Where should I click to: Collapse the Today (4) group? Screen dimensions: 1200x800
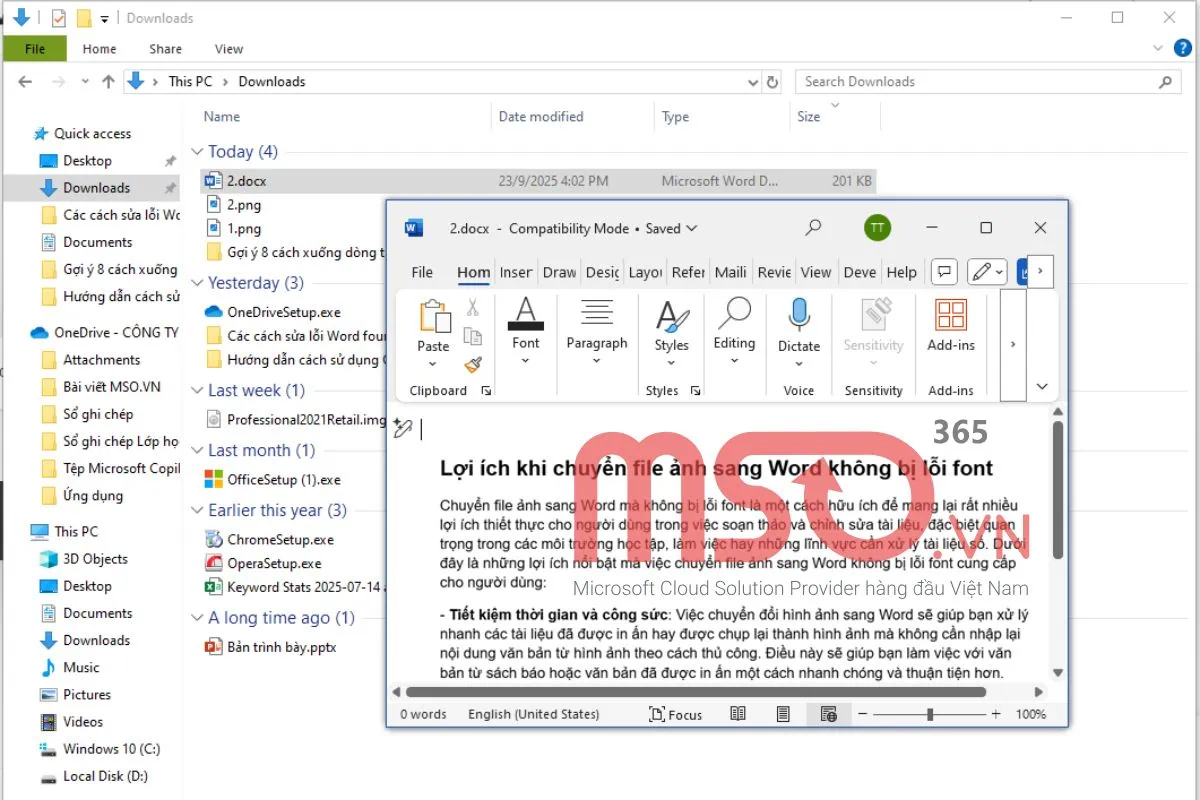197,152
